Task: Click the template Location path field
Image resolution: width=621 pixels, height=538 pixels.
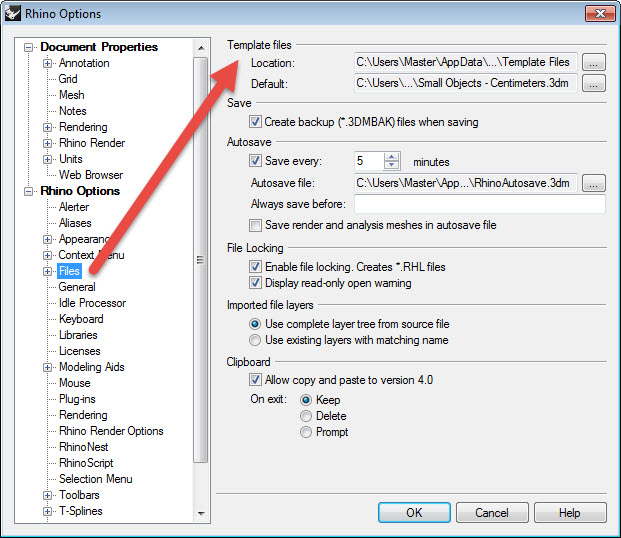Action: [x=466, y=62]
